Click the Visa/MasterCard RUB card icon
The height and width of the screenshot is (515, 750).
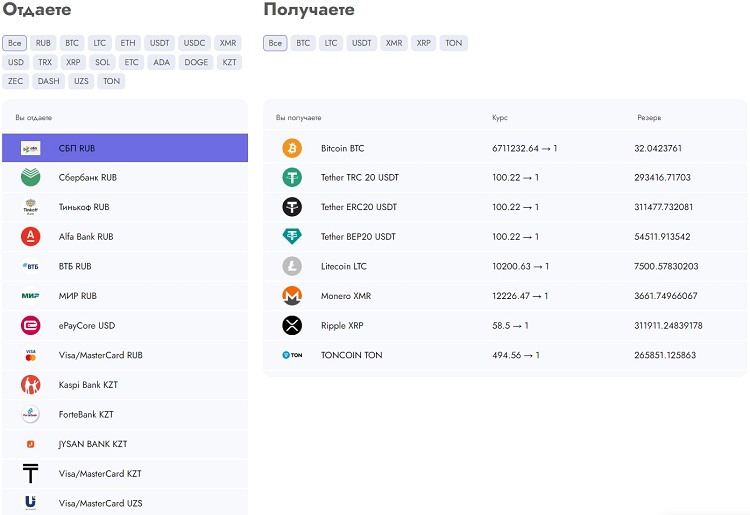[x=31, y=355]
